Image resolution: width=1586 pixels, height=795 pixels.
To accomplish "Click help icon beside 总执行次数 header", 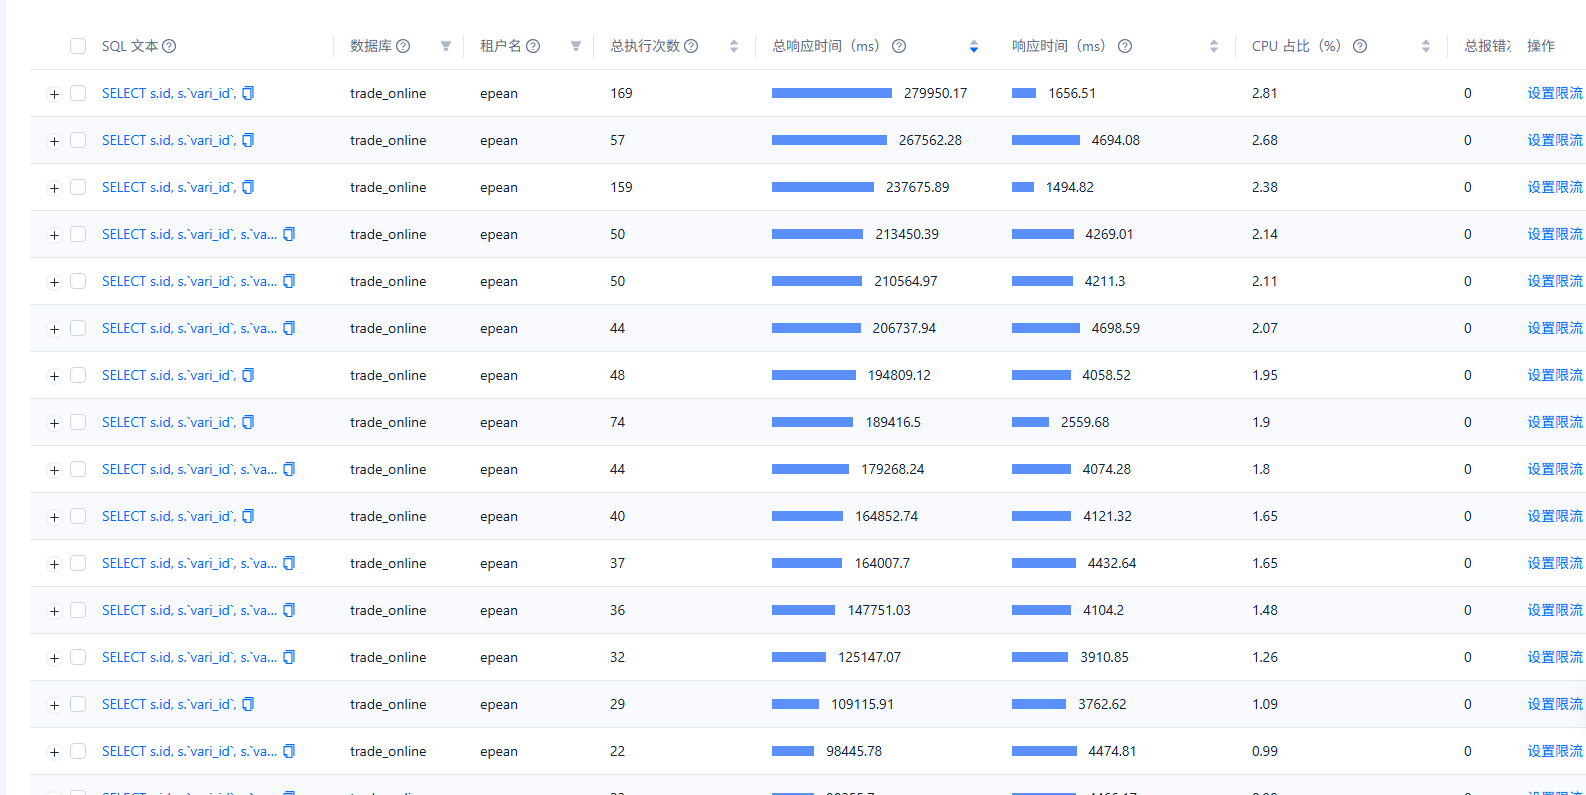I will 691,46.
